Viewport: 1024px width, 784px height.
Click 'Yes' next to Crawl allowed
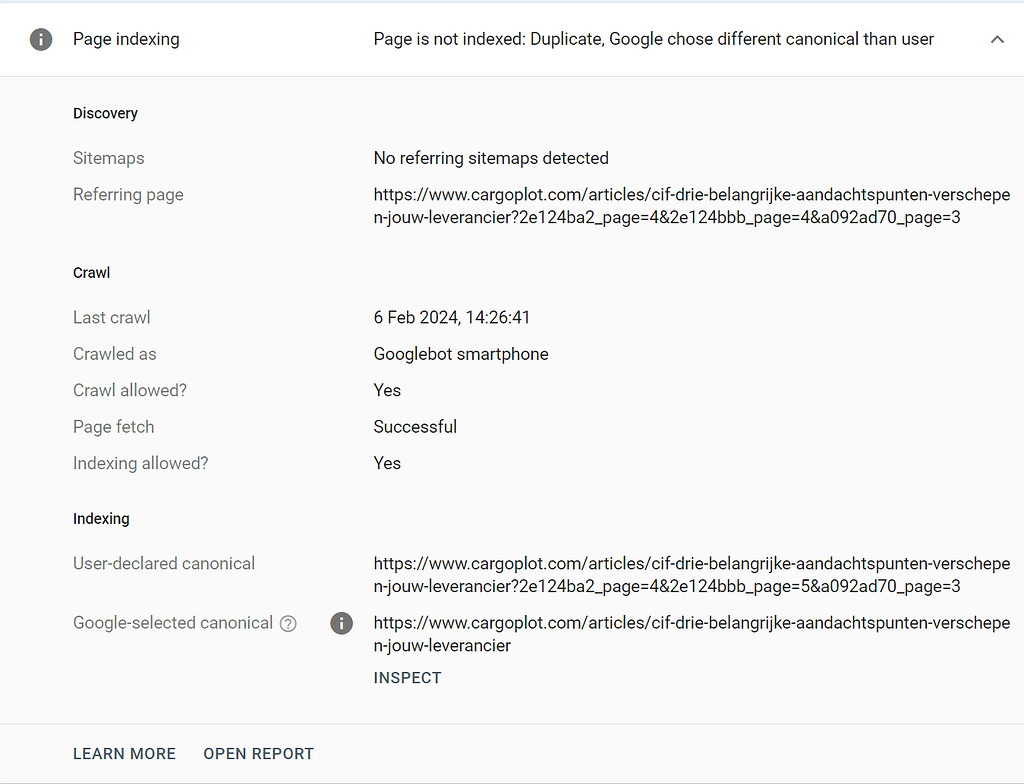[x=387, y=390]
